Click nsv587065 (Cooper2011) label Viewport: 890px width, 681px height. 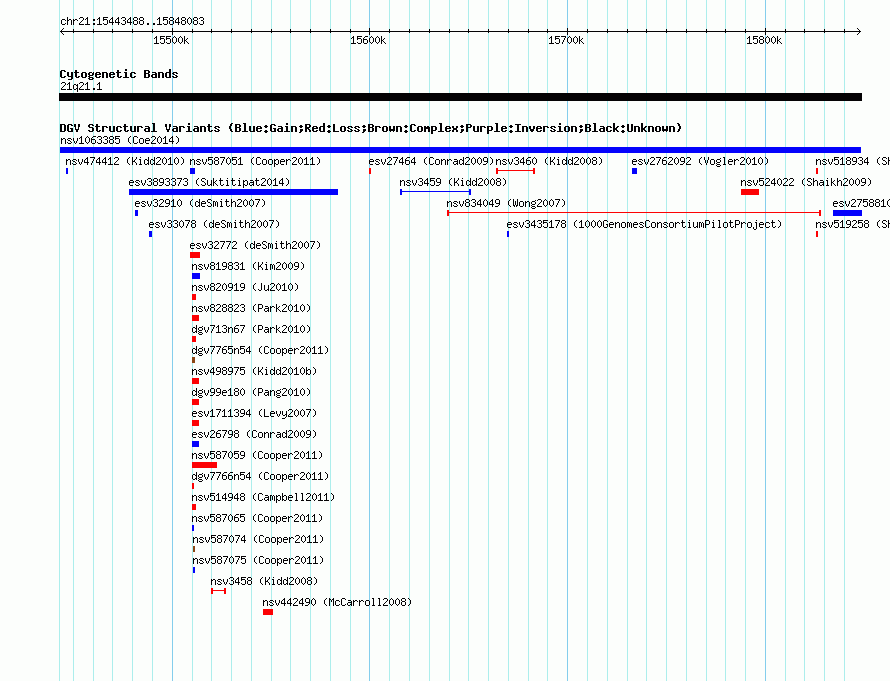[257, 518]
